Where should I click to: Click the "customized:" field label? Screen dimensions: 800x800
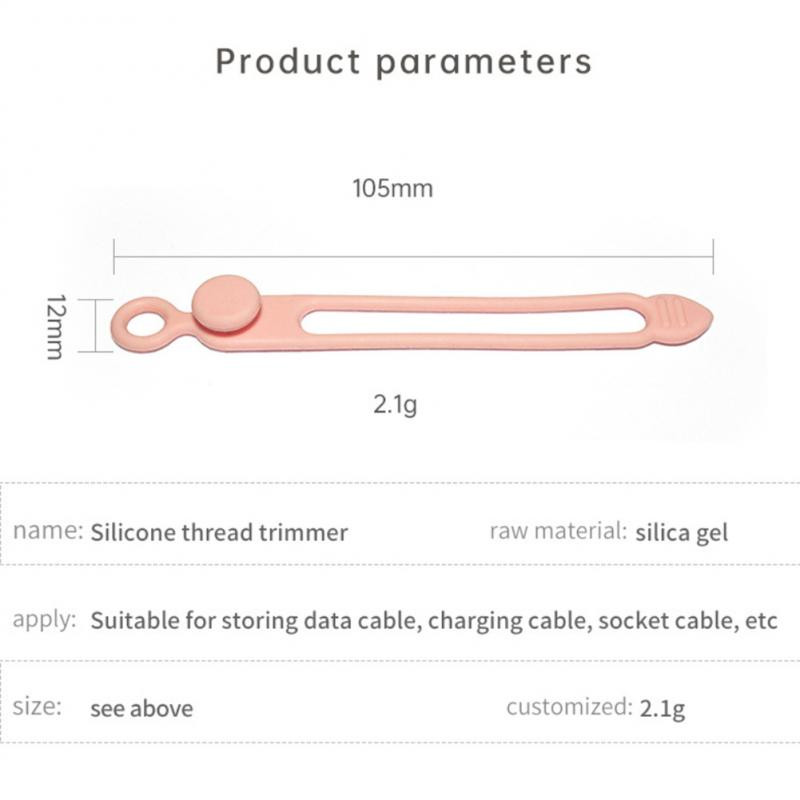[569, 708]
